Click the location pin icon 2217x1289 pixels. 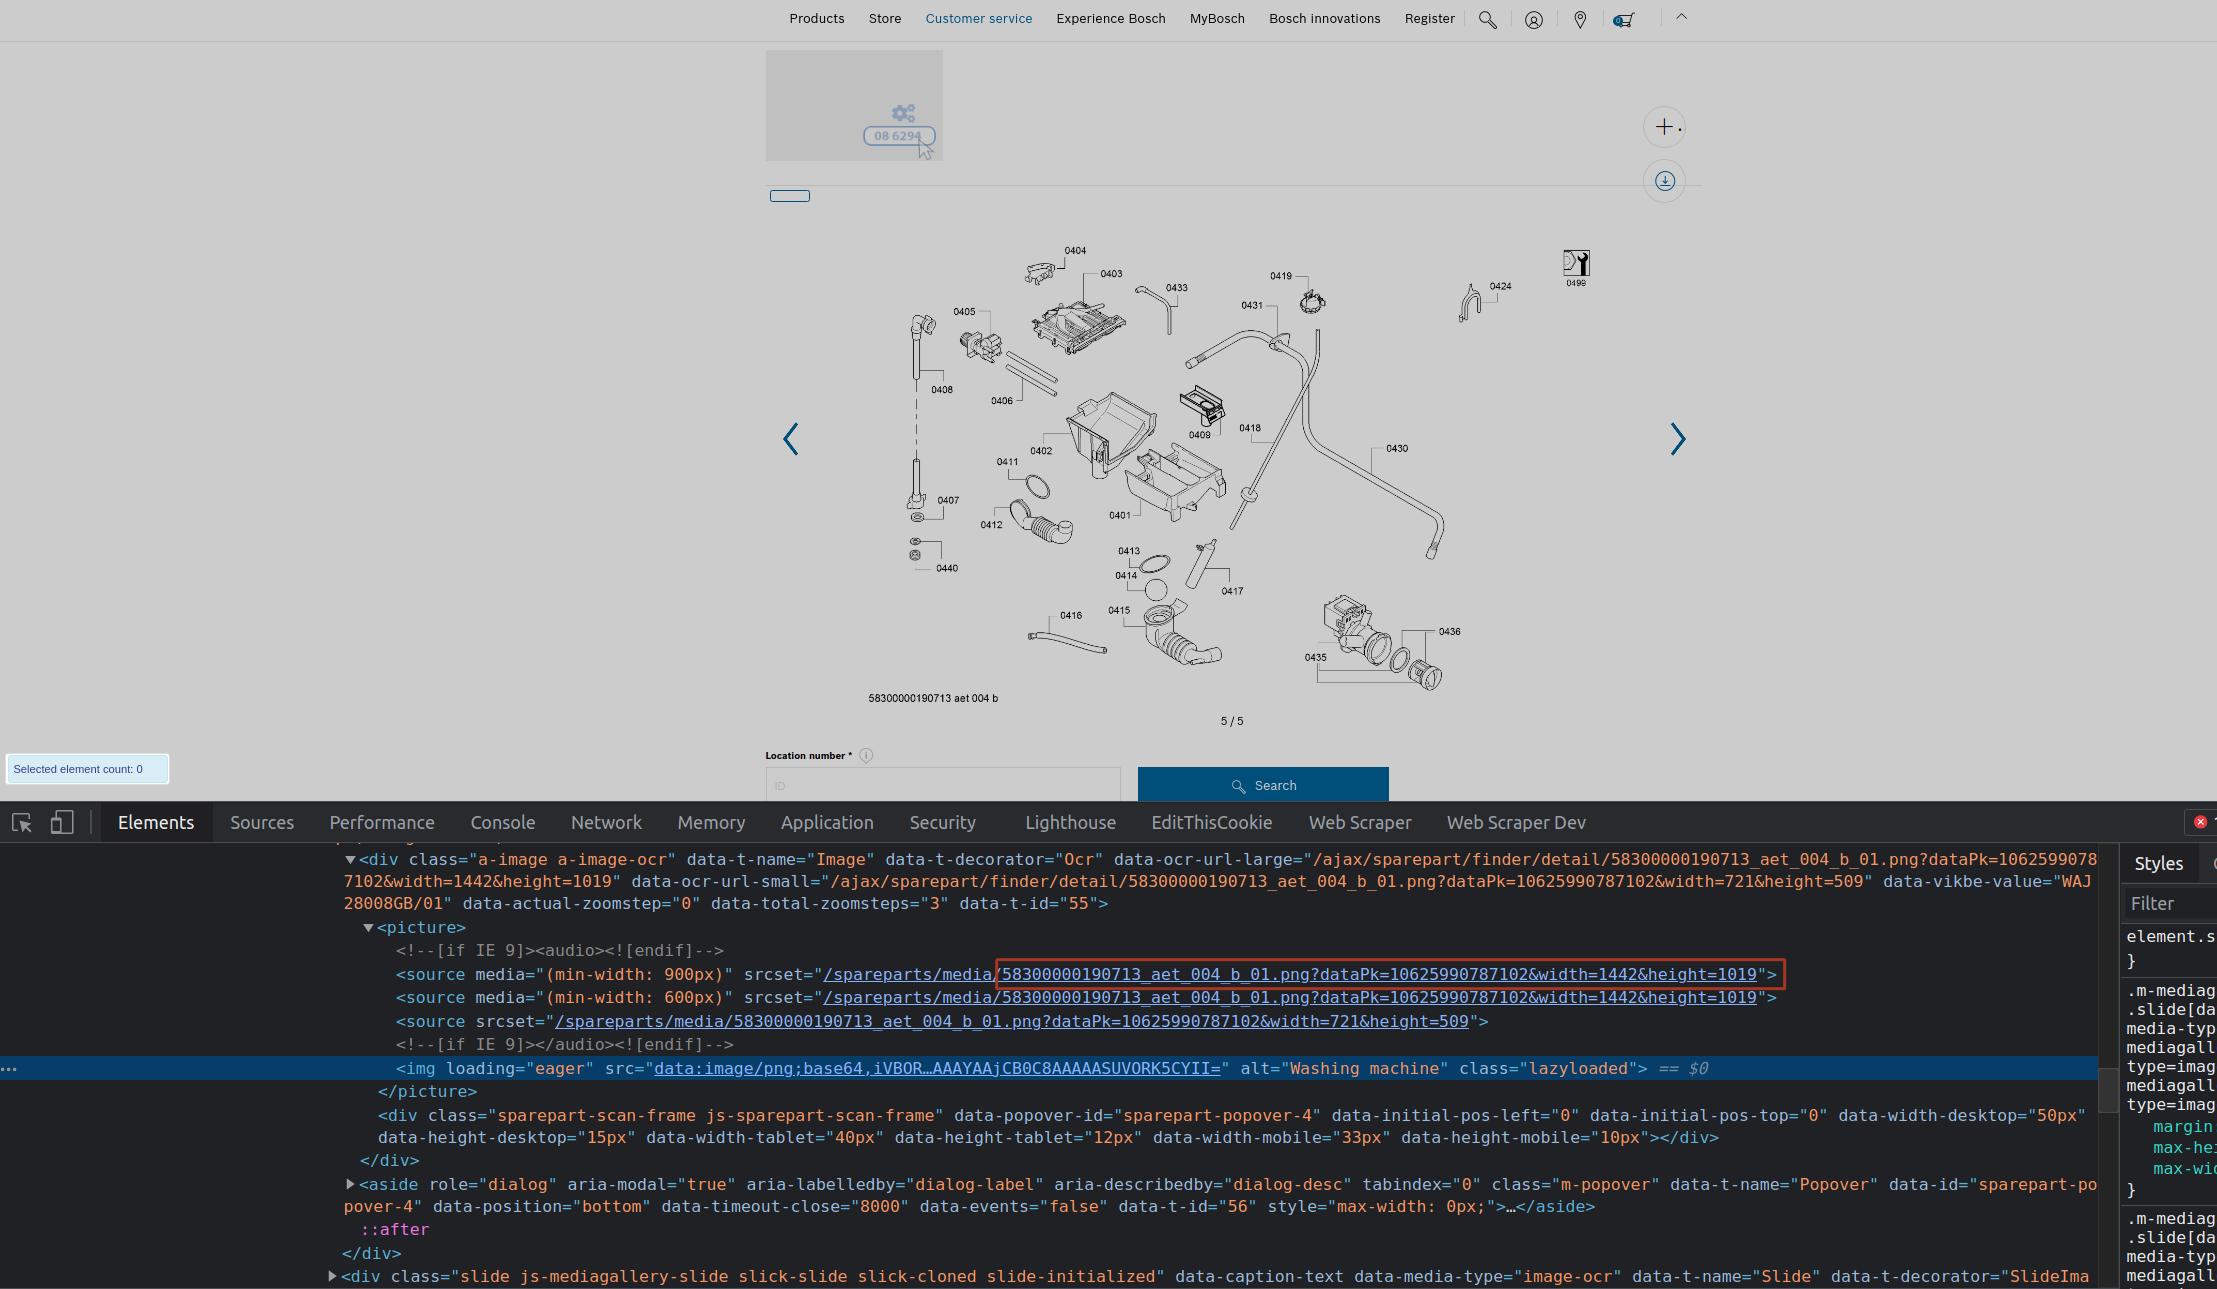(1580, 20)
